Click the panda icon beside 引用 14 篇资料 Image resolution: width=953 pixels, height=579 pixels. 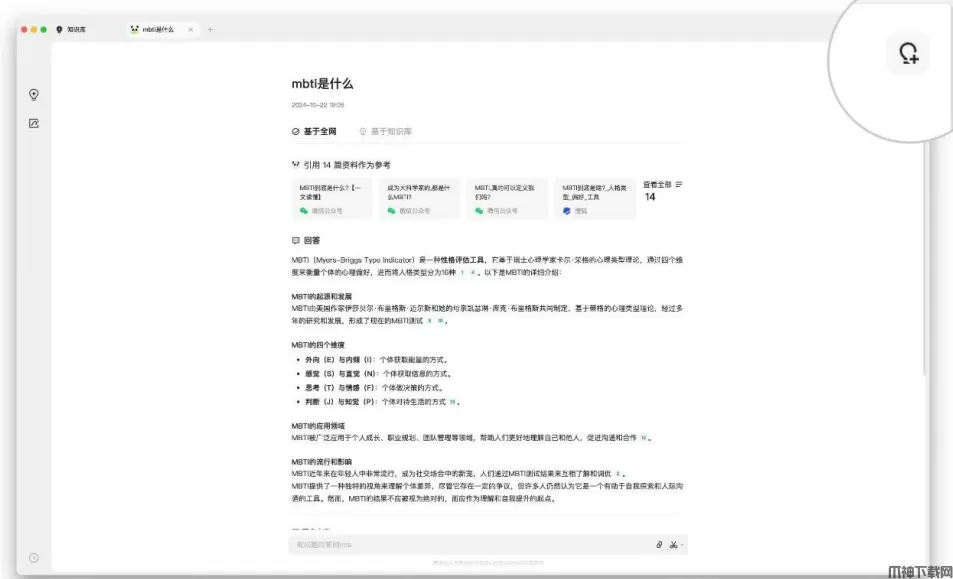295,165
